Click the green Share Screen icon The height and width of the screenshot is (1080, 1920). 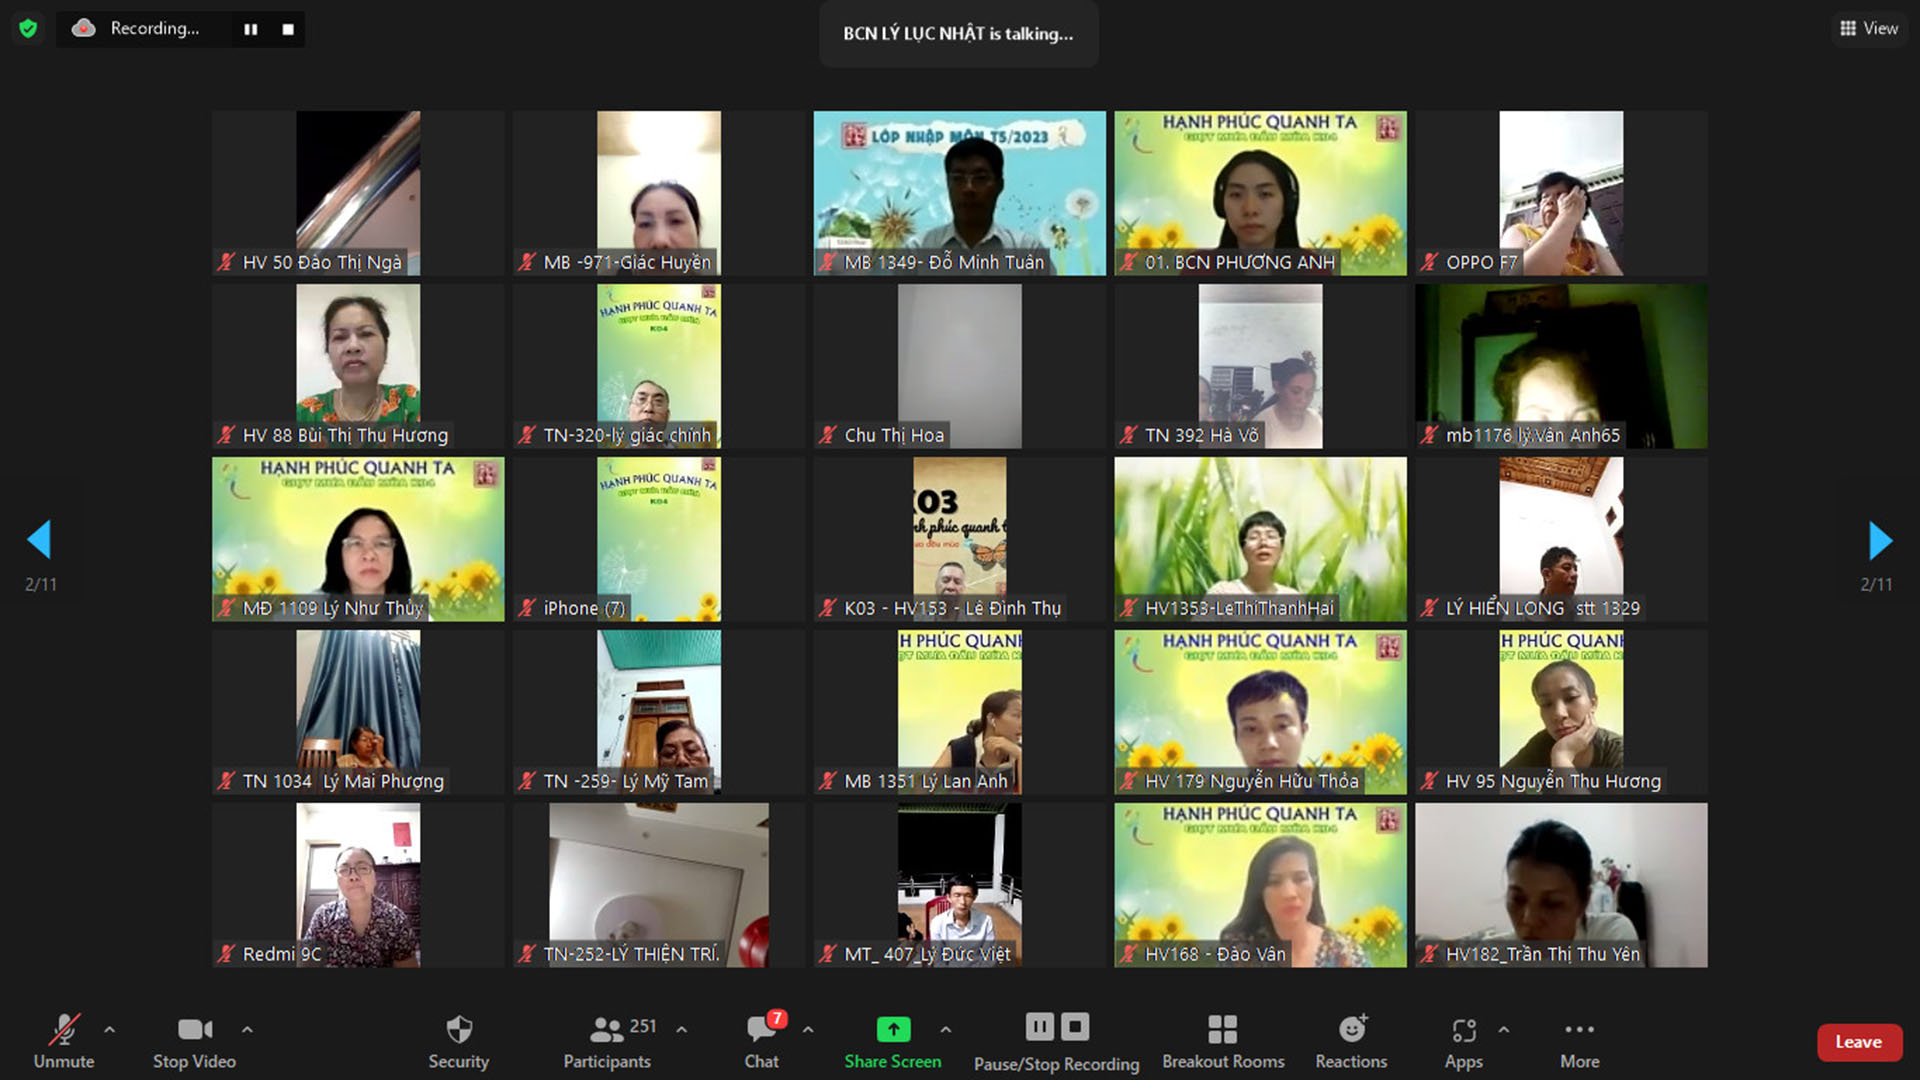[893, 1029]
